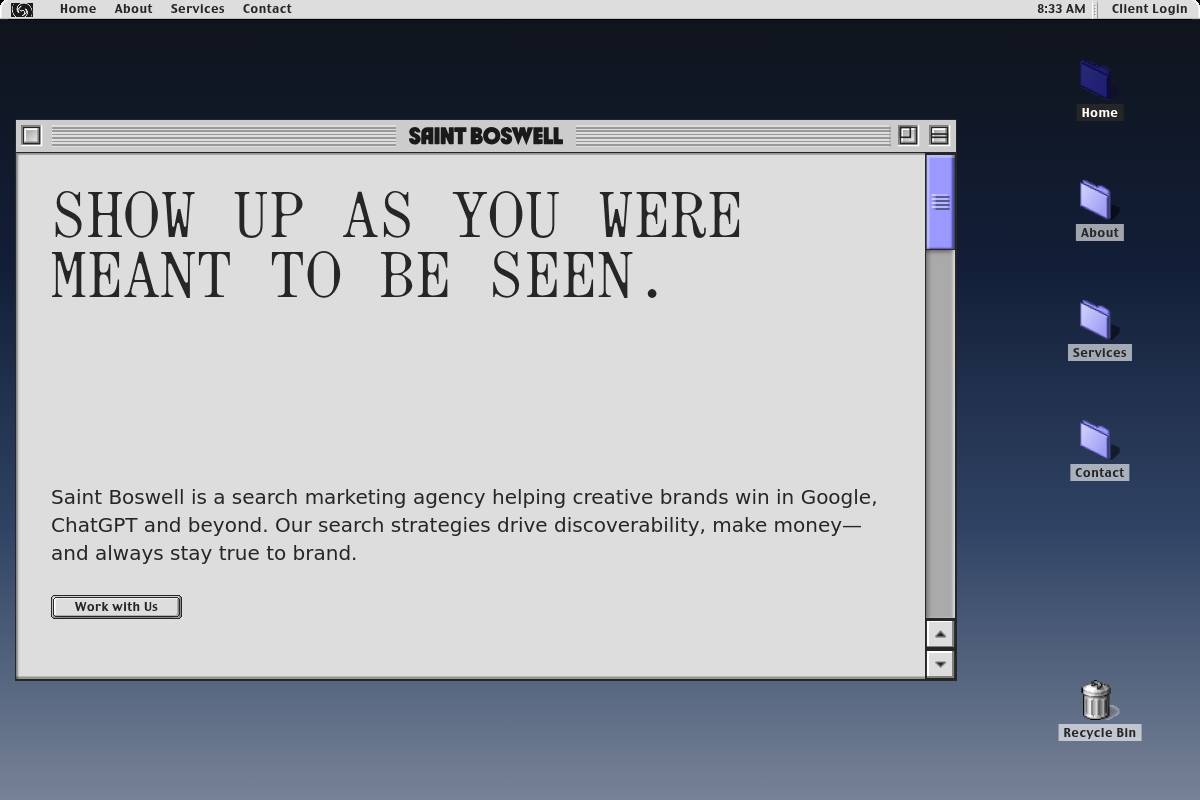Click the Work with Us button
The height and width of the screenshot is (800, 1200).
coord(116,607)
